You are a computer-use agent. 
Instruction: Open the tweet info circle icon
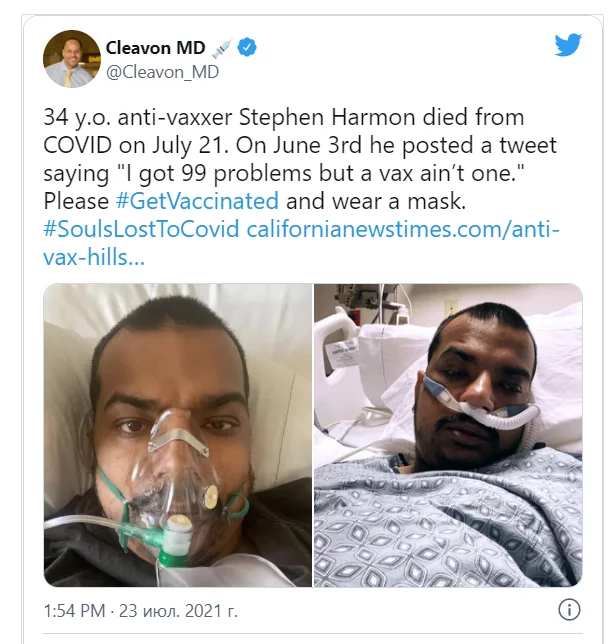tap(569, 610)
